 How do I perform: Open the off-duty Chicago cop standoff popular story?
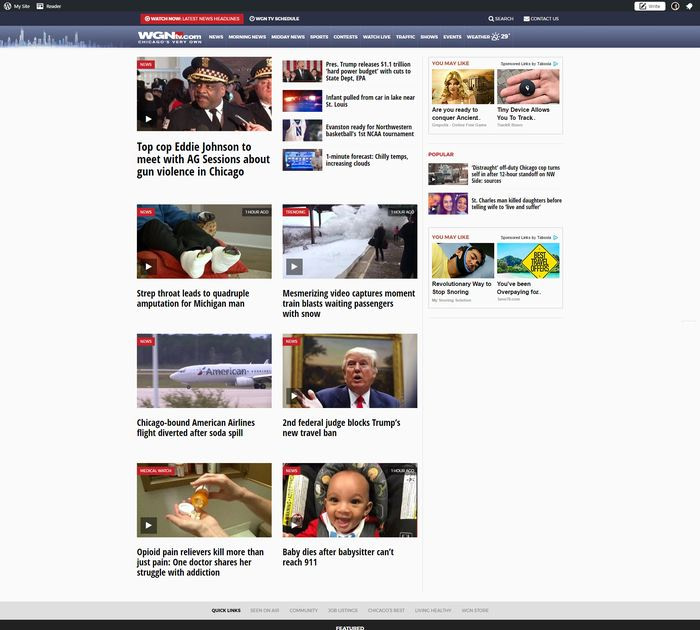[x=516, y=174]
